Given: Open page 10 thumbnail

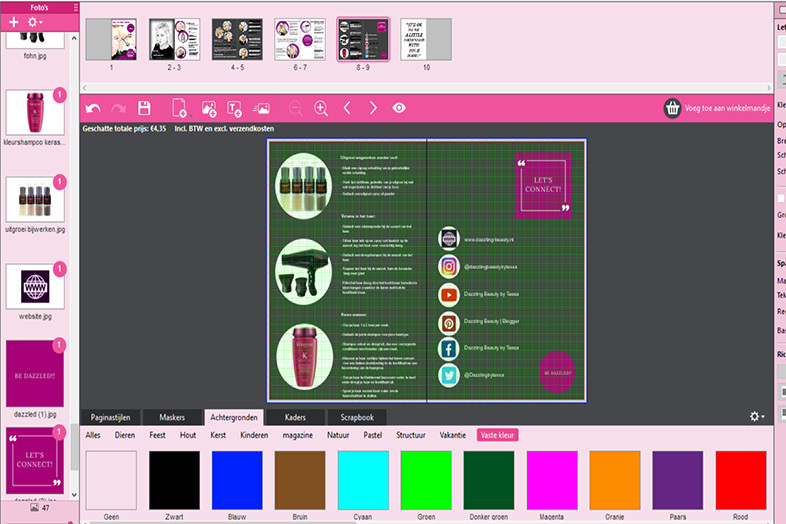Looking at the screenshot, I should click(x=426, y=40).
